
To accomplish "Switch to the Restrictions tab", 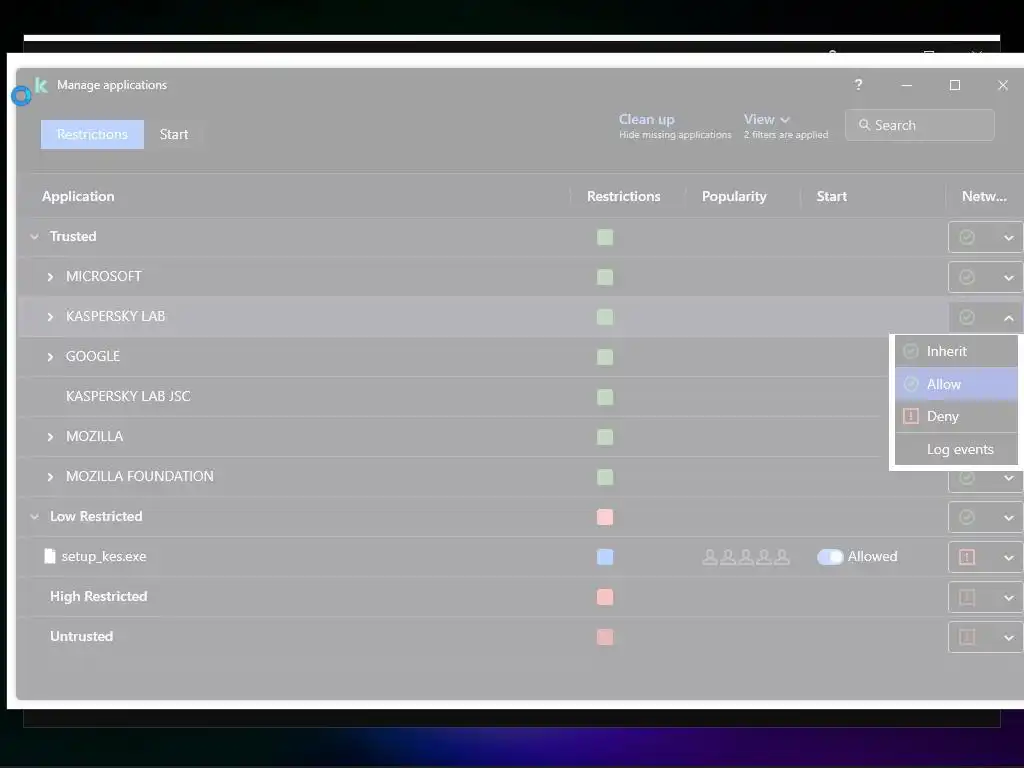I will pyautogui.click(x=92, y=134).
